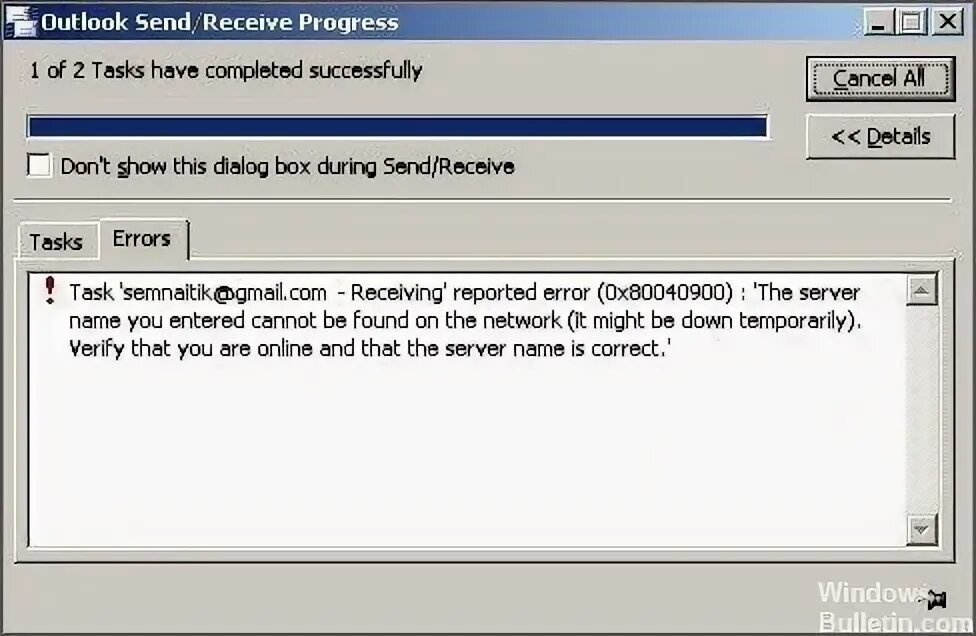The width and height of the screenshot is (976, 636).
Task: Cancel all send/receive tasks
Action: (880, 78)
